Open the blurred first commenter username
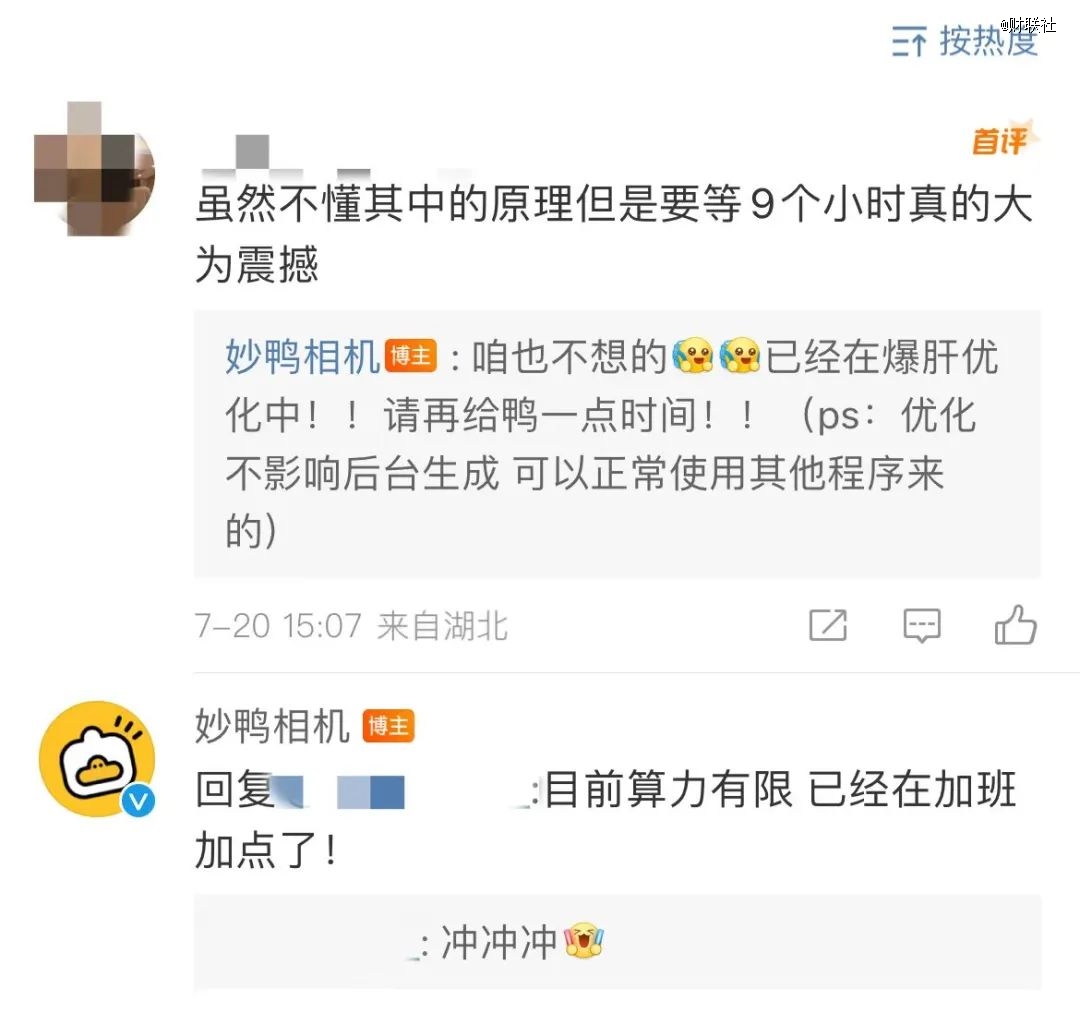1080x1013 pixels. tap(338, 155)
